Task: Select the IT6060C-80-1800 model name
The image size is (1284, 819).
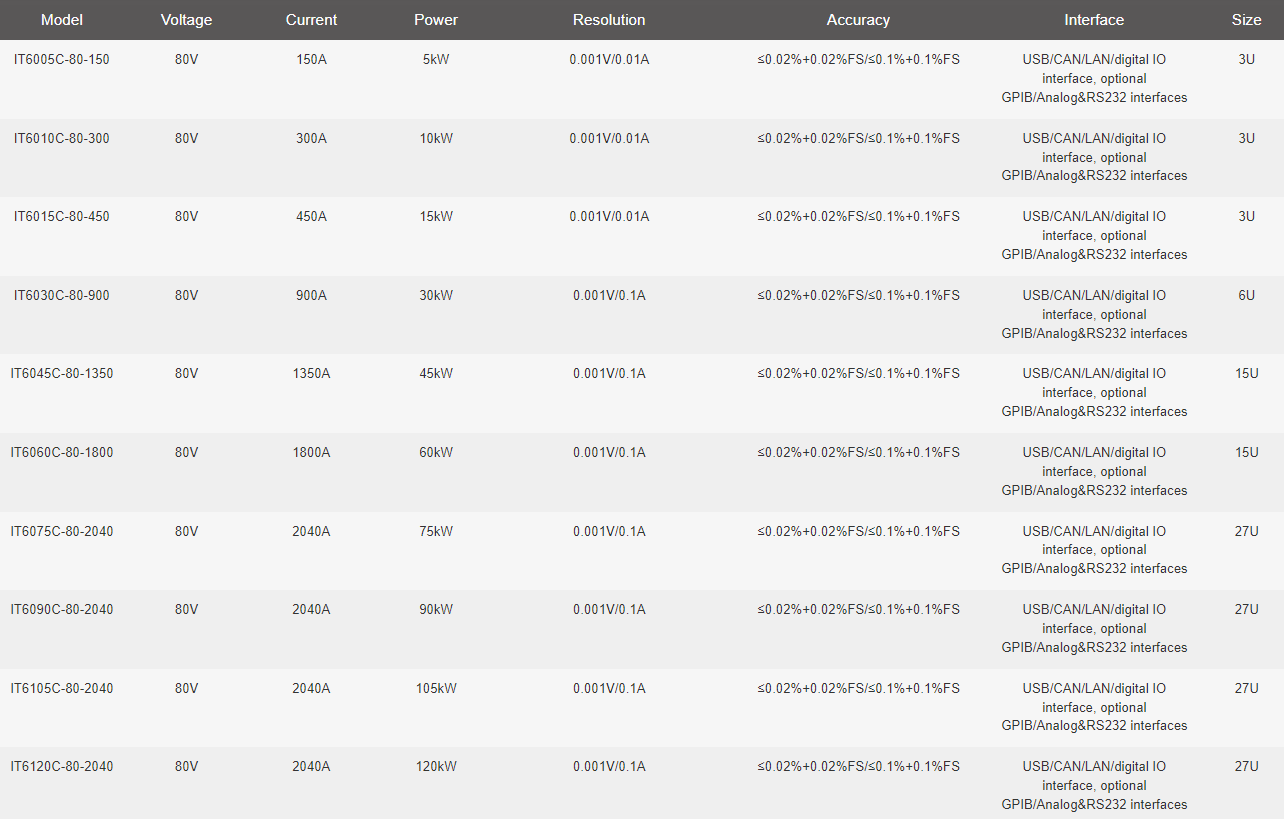Action: click(x=62, y=453)
